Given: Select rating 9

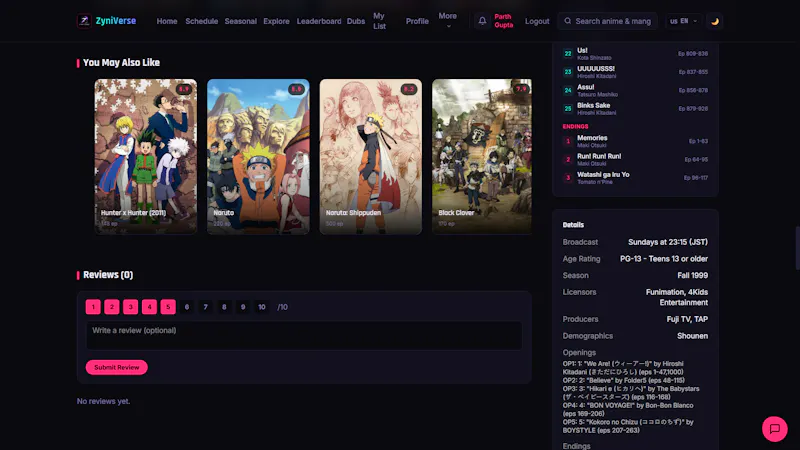Looking at the screenshot, I should point(243,307).
